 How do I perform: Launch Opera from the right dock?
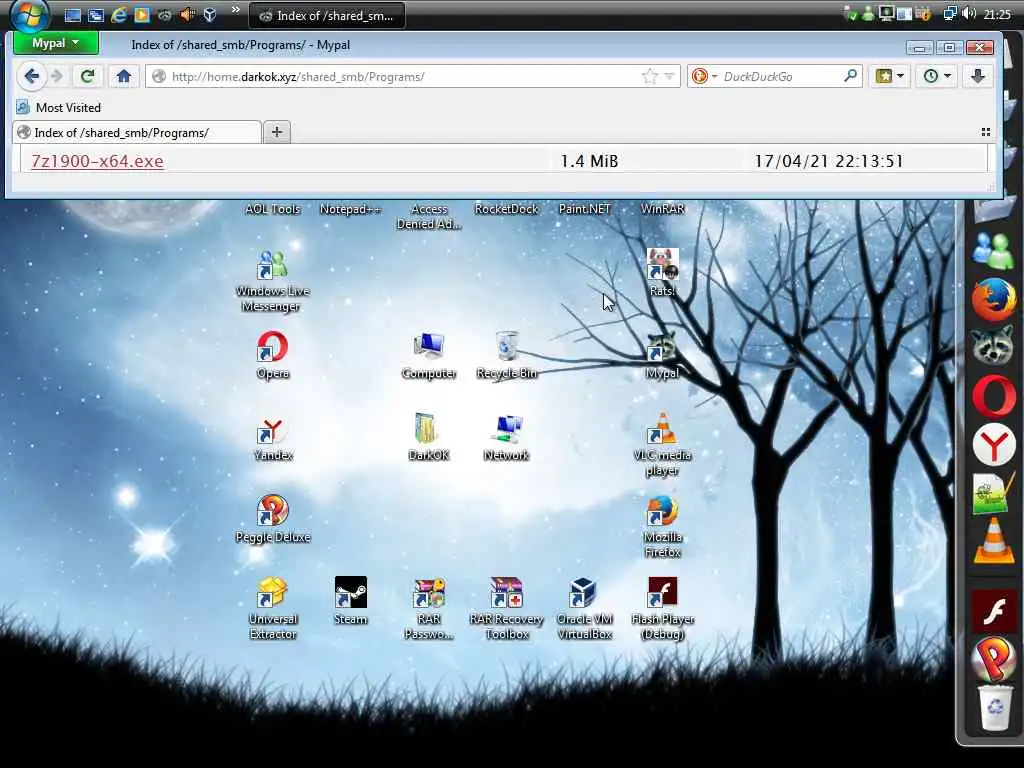993,396
